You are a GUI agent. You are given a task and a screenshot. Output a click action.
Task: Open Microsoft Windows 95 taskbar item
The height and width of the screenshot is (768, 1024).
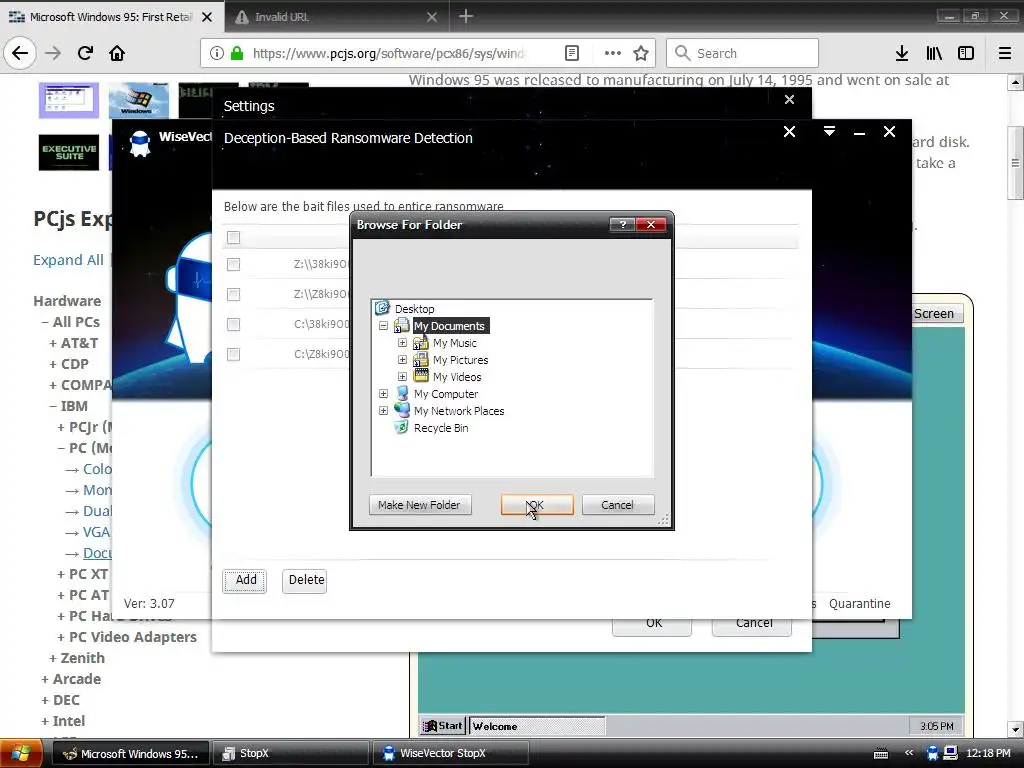[131, 754]
